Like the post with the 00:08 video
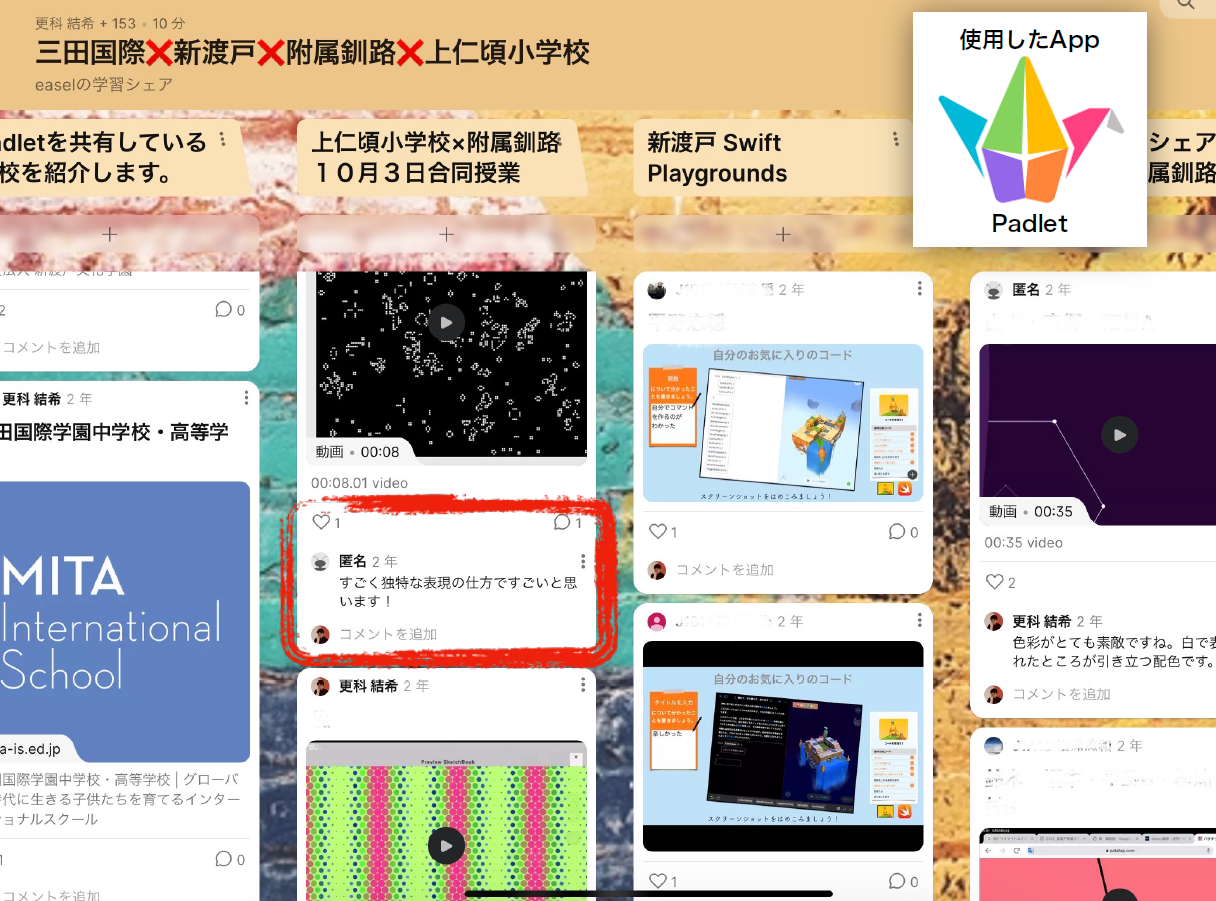1216x901 pixels. pos(321,522)
